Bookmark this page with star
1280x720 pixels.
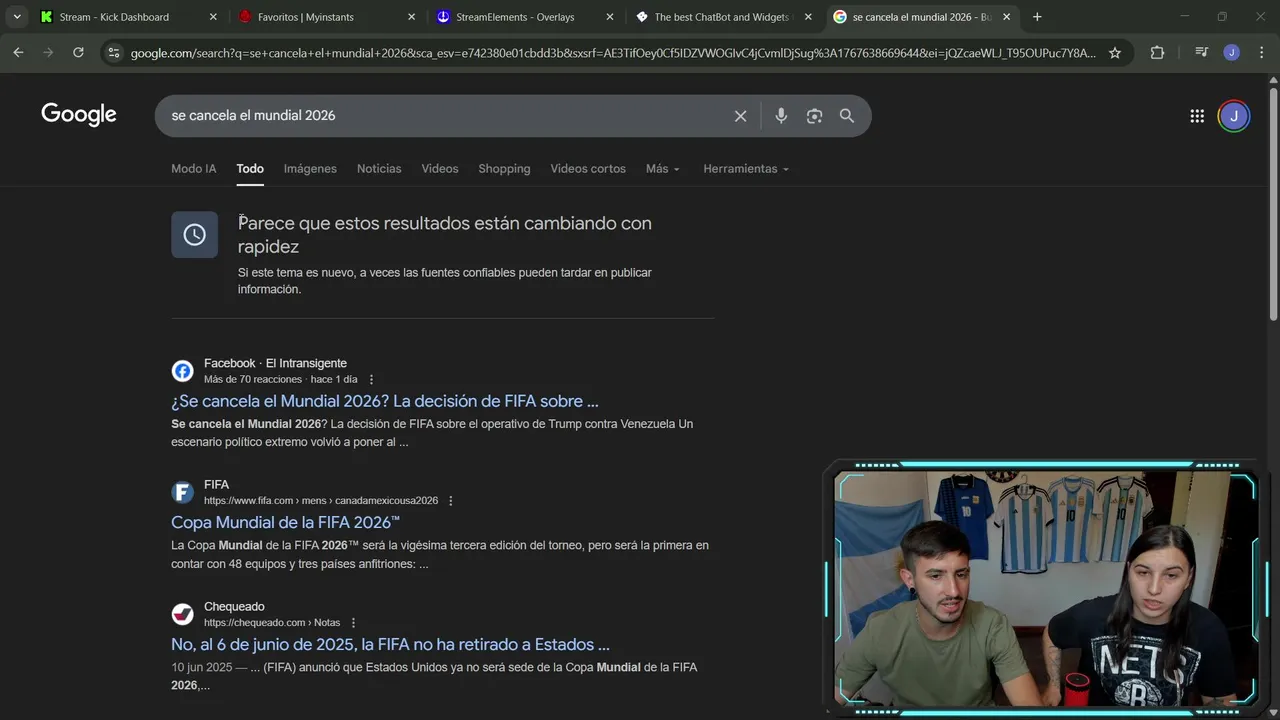pos(1115,53)
